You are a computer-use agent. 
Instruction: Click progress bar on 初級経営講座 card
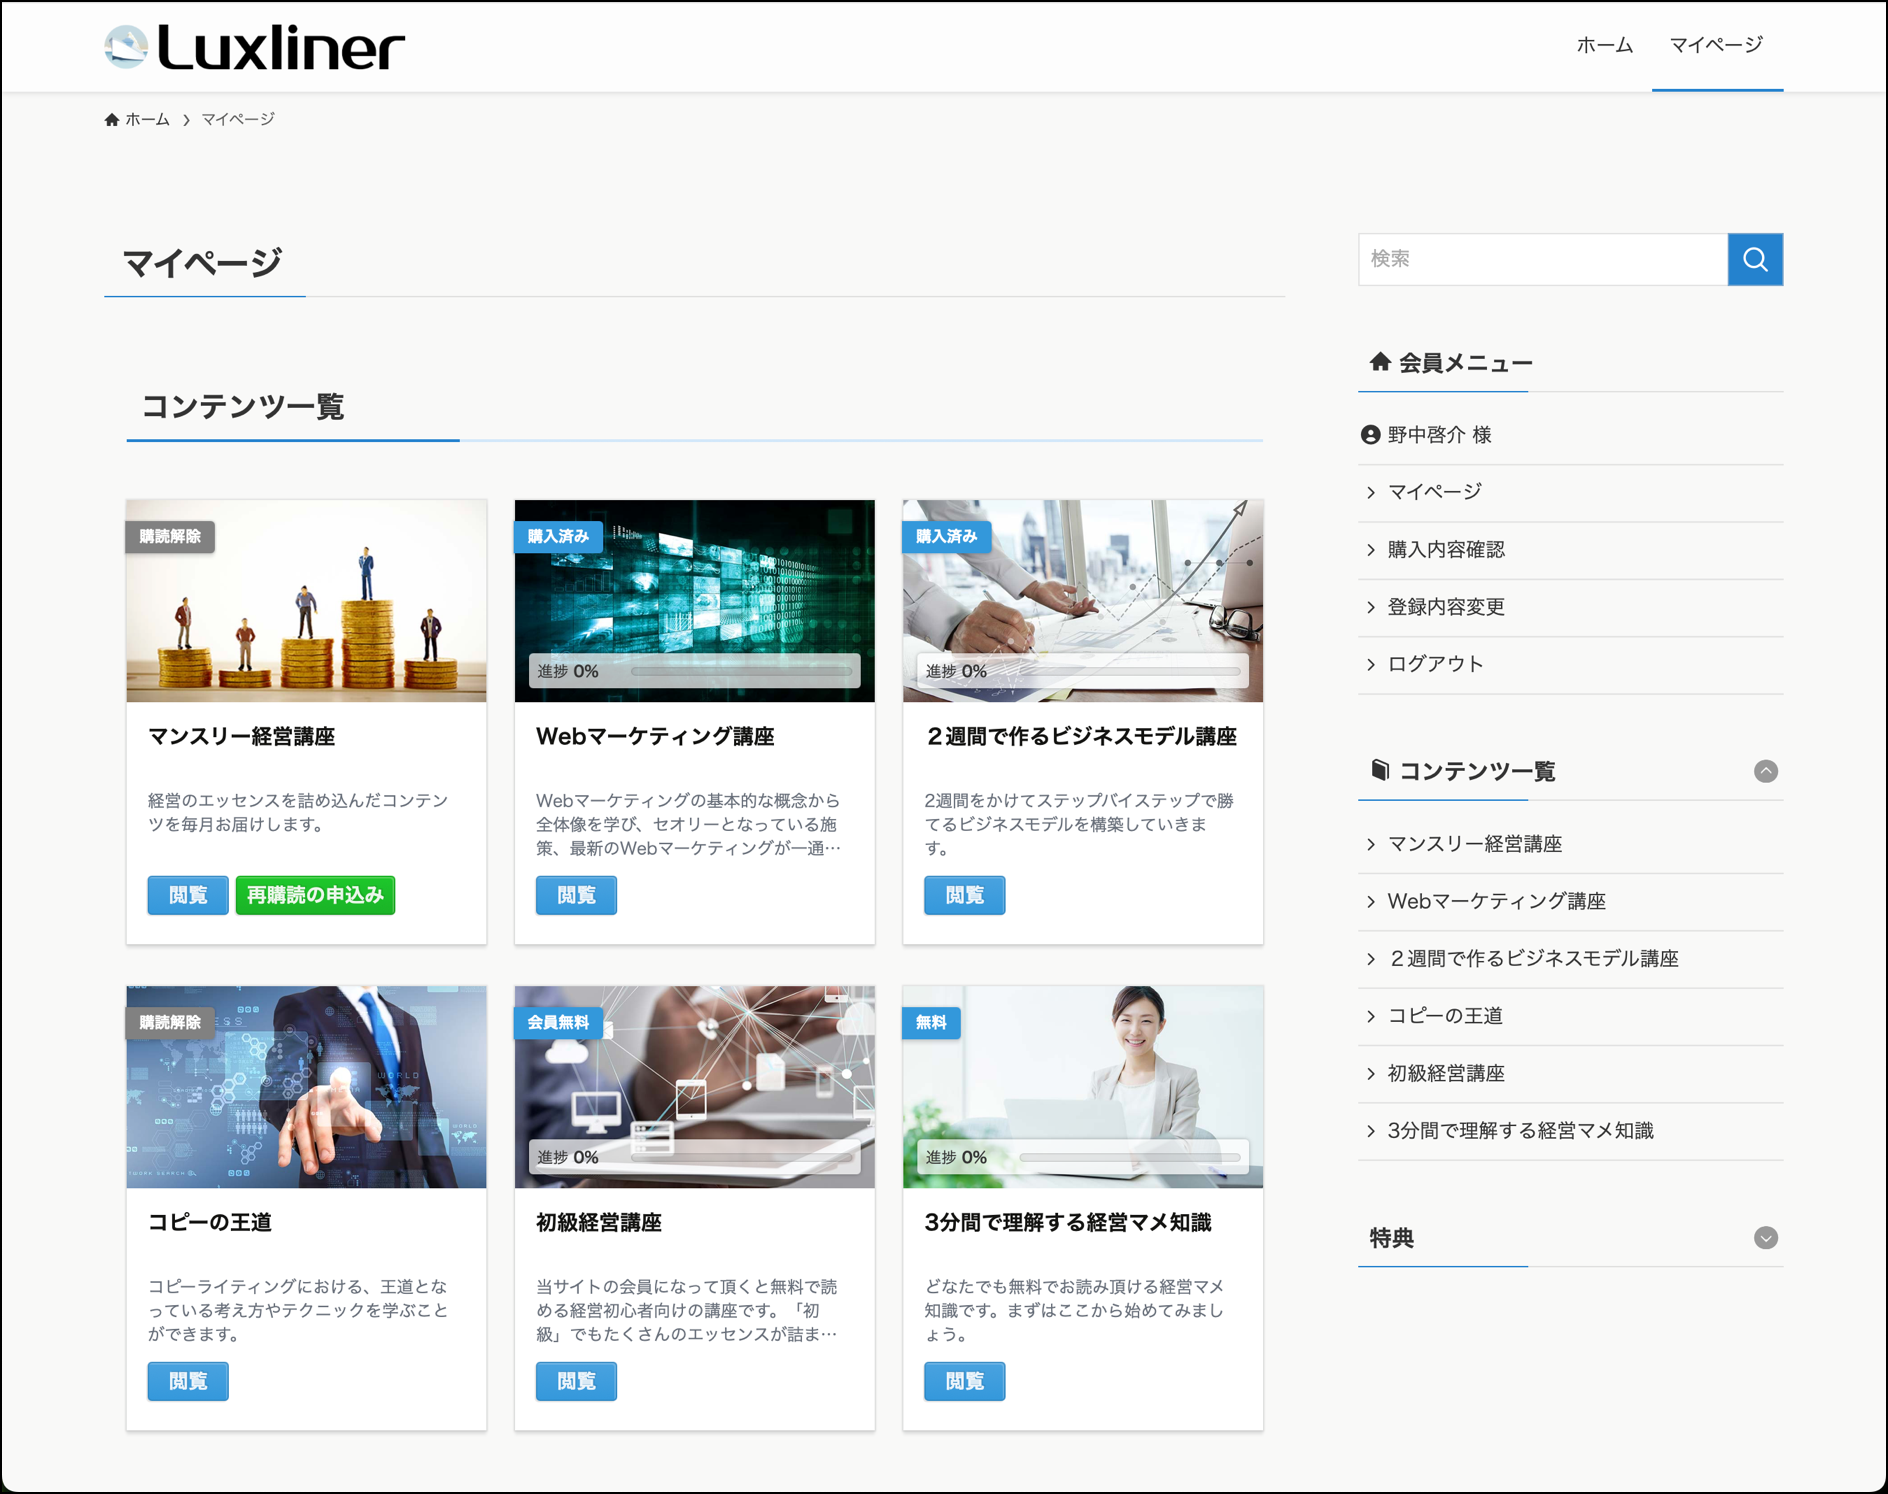click(740, 1158)
